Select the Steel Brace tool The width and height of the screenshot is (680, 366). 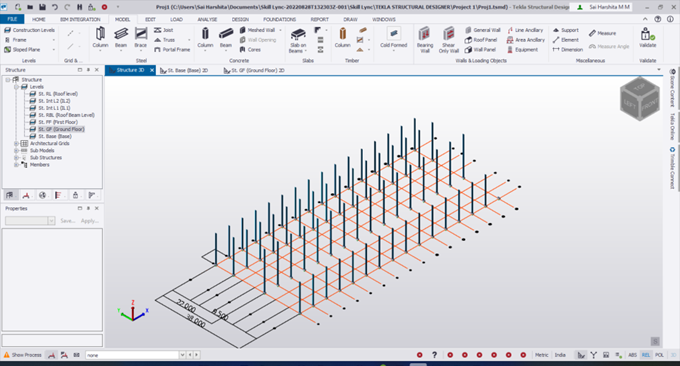pos(141,38)
